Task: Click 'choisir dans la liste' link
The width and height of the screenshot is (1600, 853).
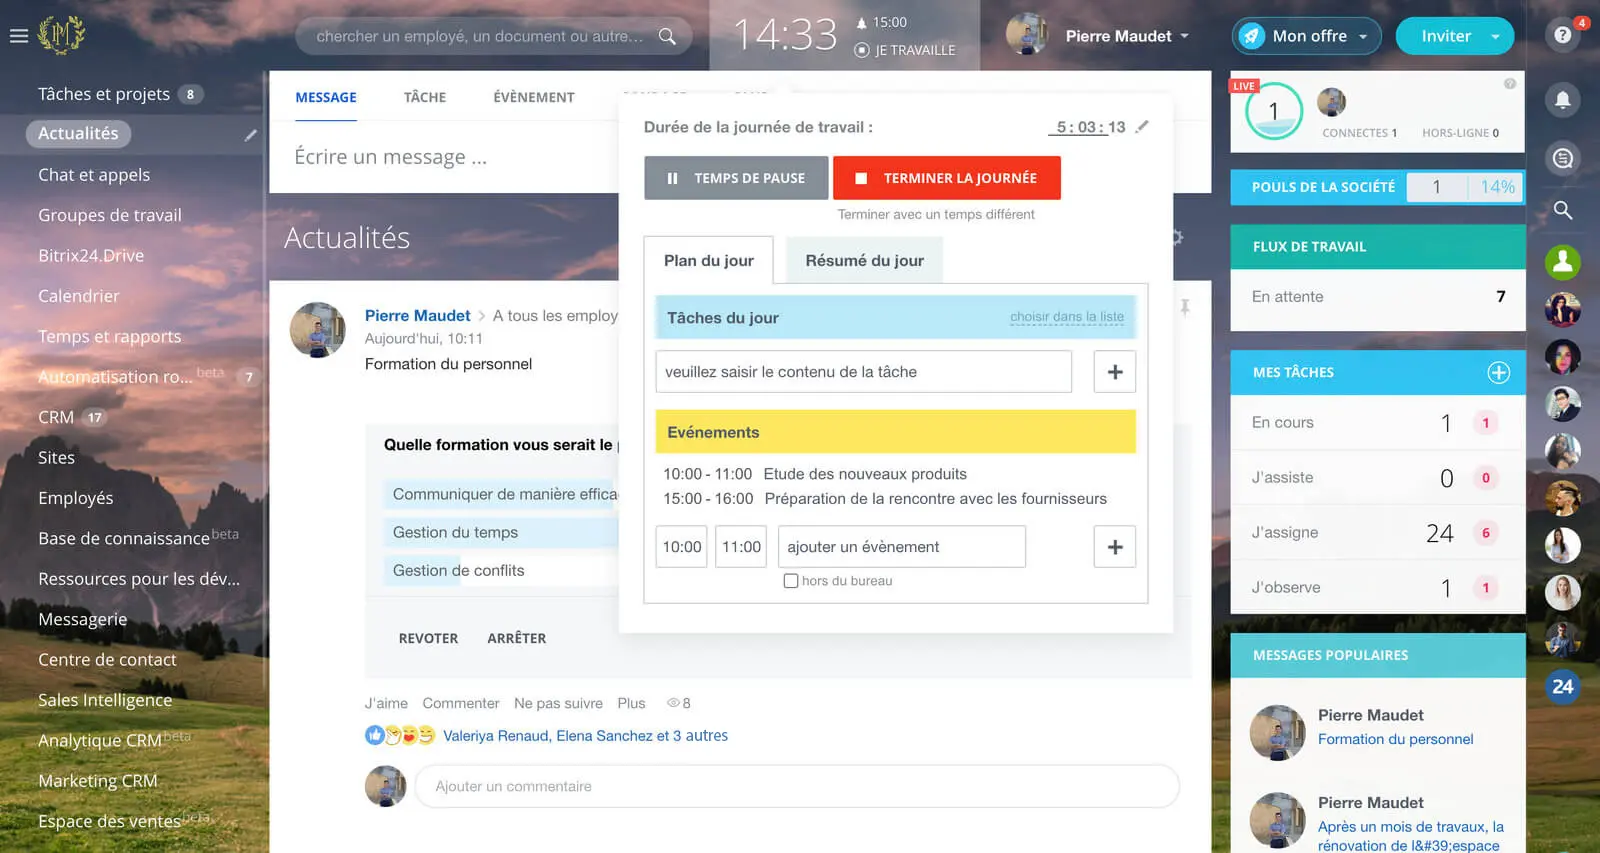Action: tap(1066, 317)
